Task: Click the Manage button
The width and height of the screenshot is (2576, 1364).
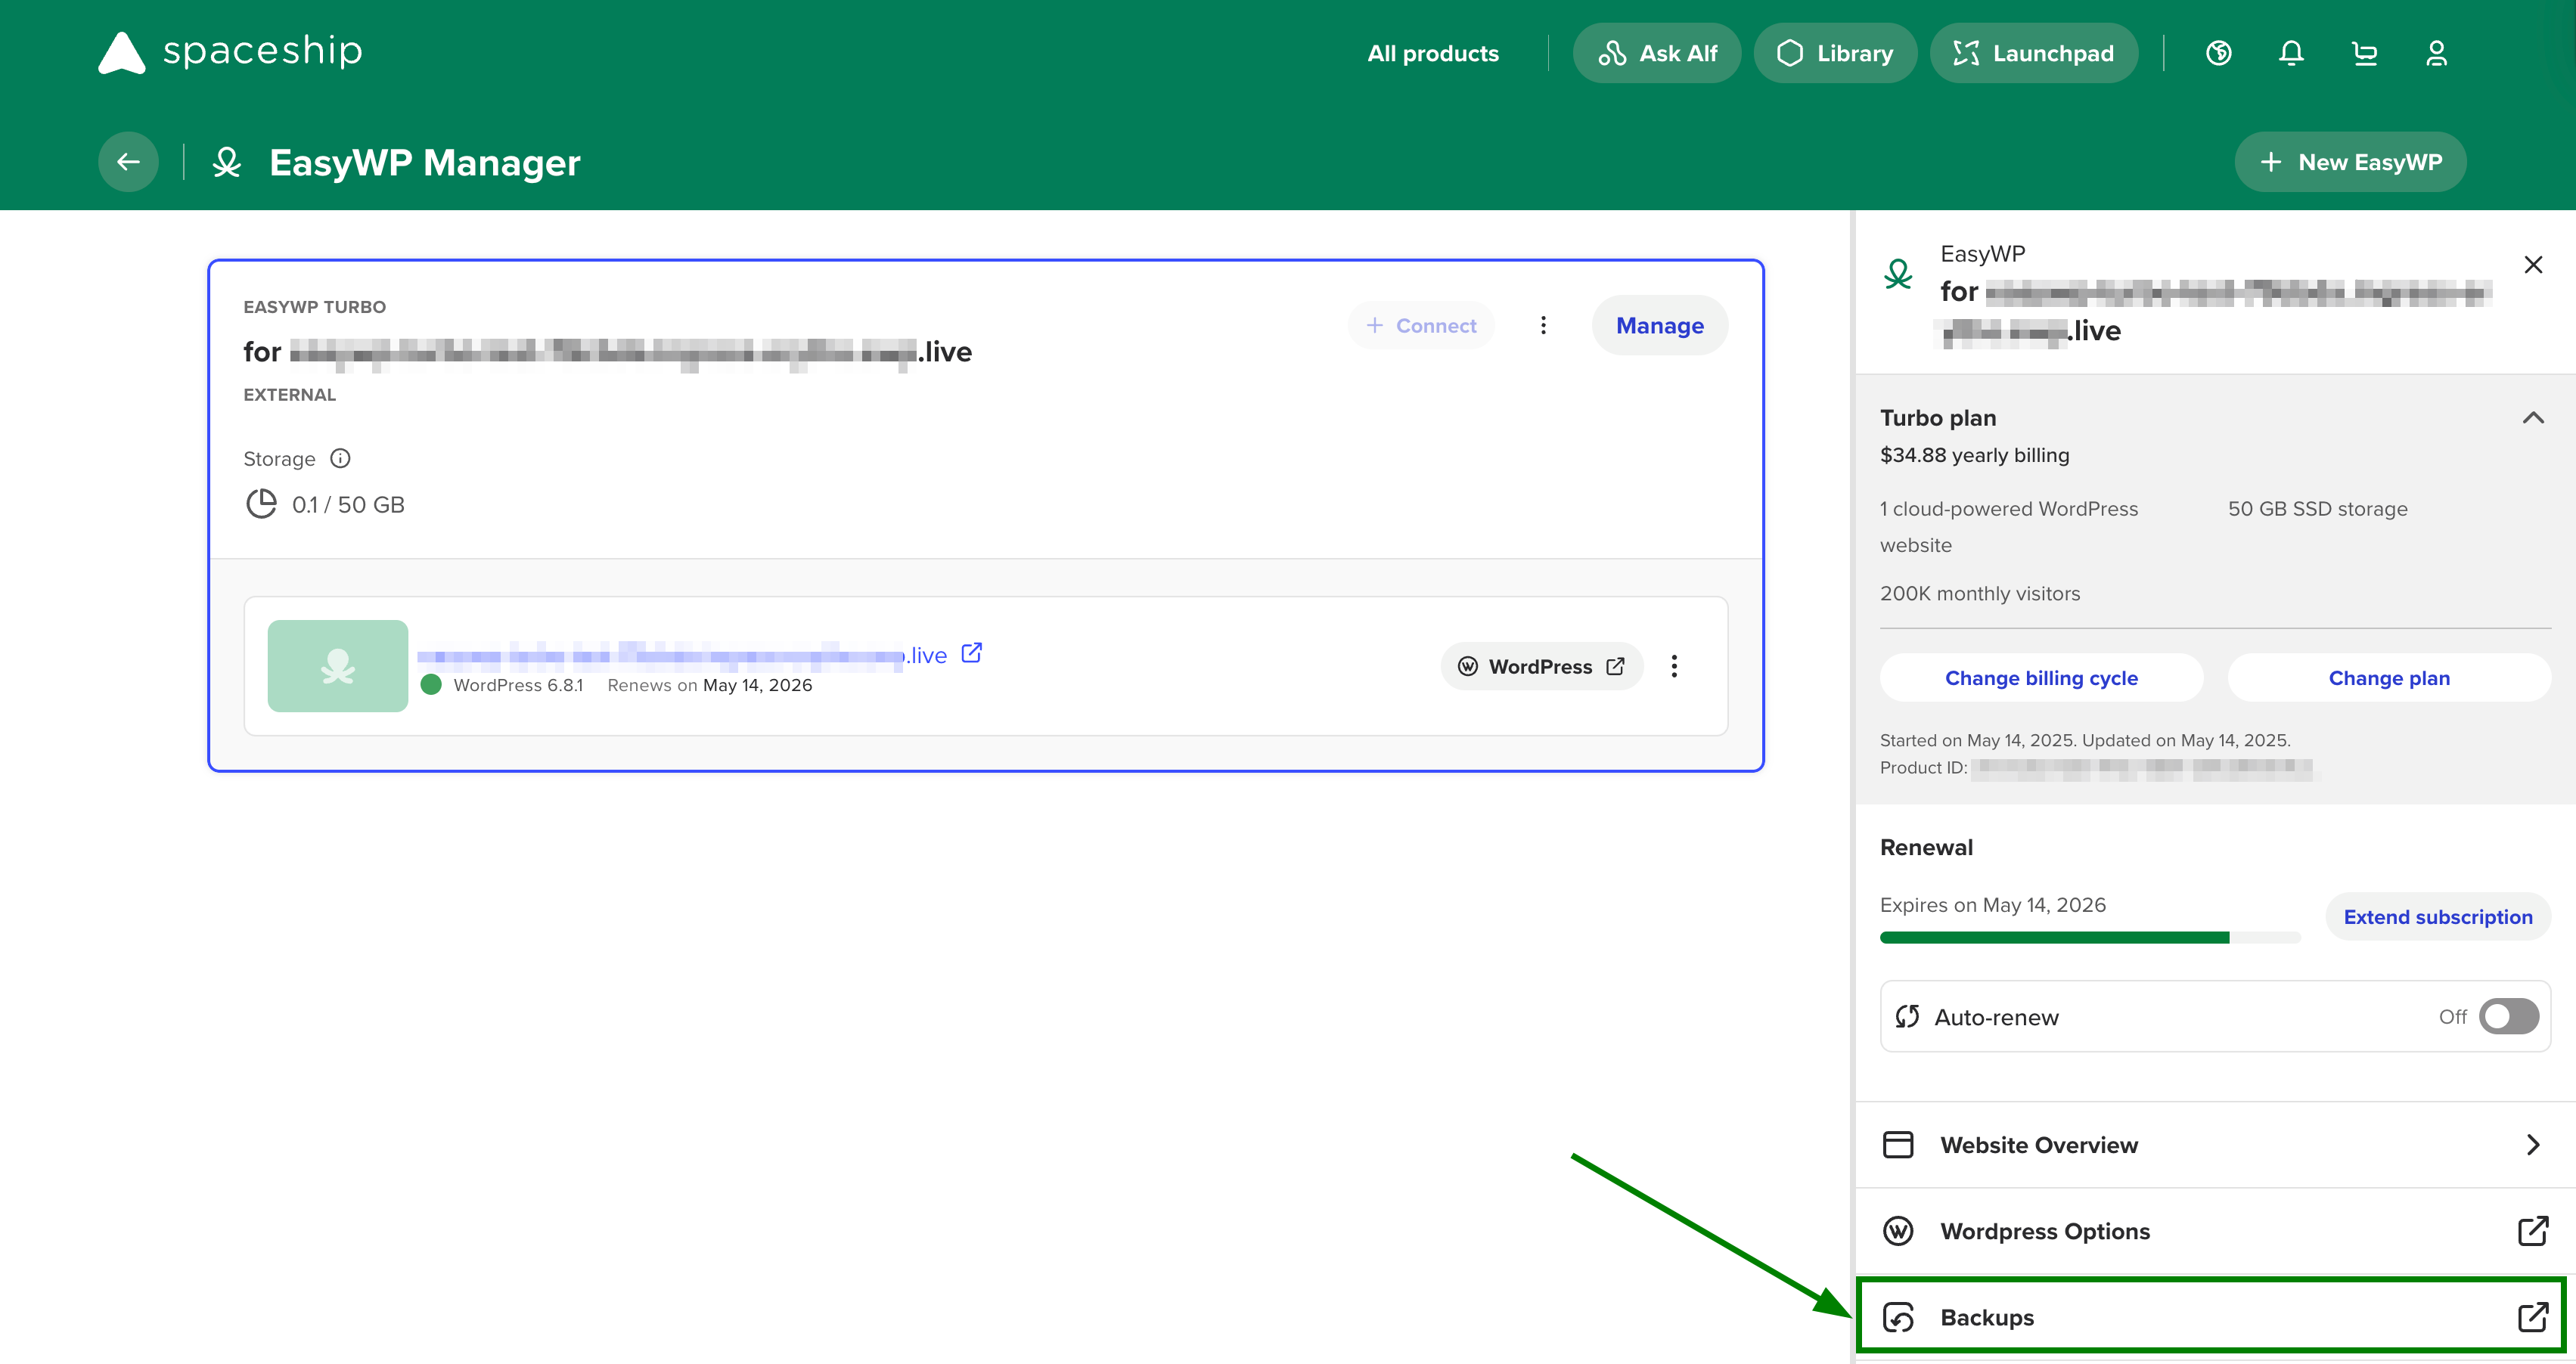Action: coord(1659,325)
